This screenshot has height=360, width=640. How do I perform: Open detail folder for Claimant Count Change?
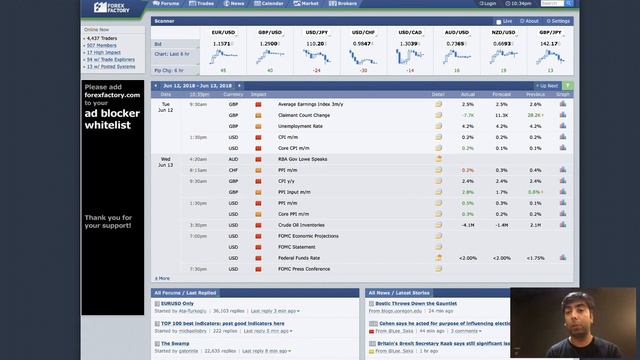tap(438, 115)
